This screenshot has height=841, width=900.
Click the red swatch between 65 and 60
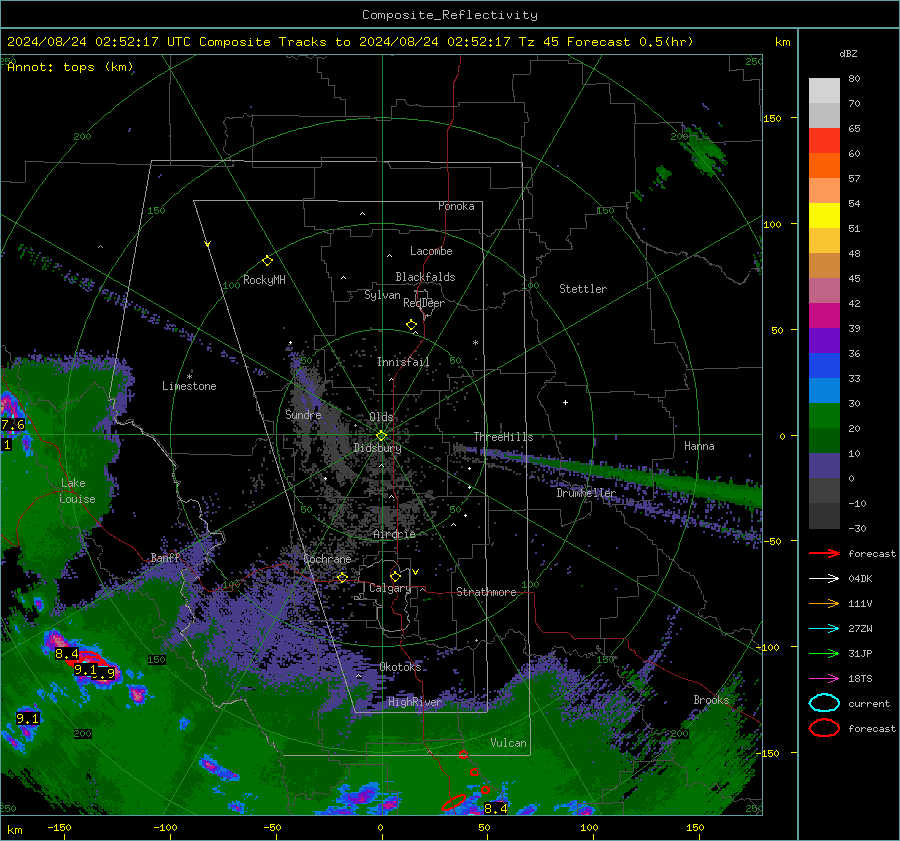tap(824, 141)
